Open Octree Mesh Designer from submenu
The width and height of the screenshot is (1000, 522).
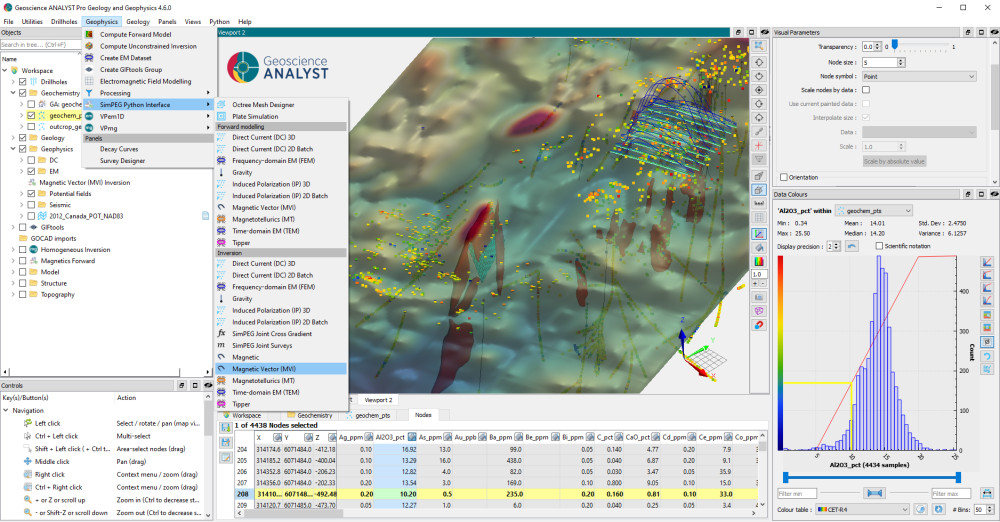point(263,104)
